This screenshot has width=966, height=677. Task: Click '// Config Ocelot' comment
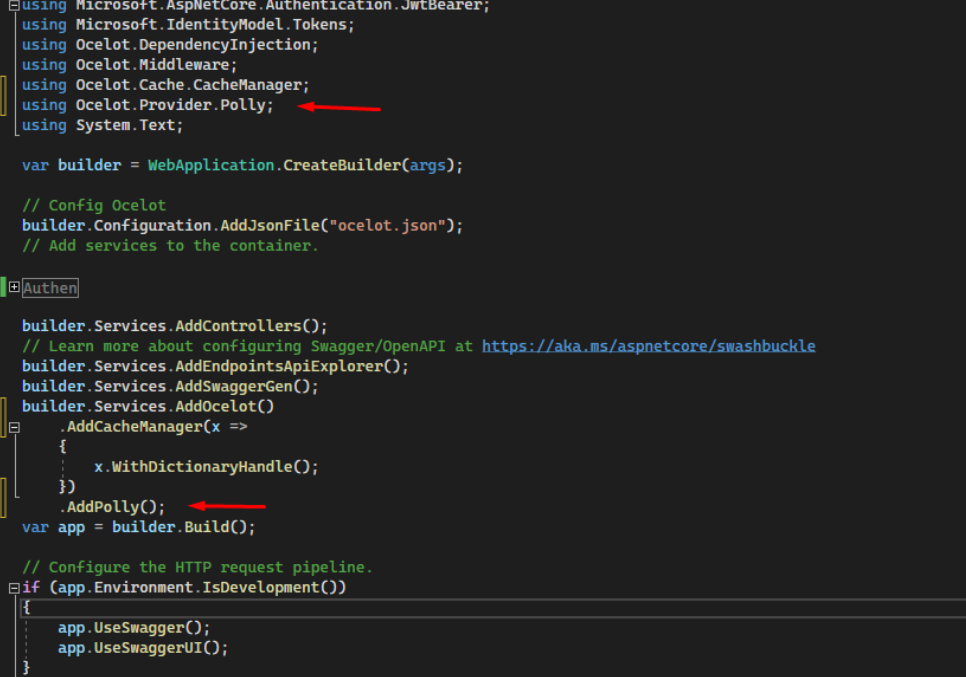coord(94,205)
